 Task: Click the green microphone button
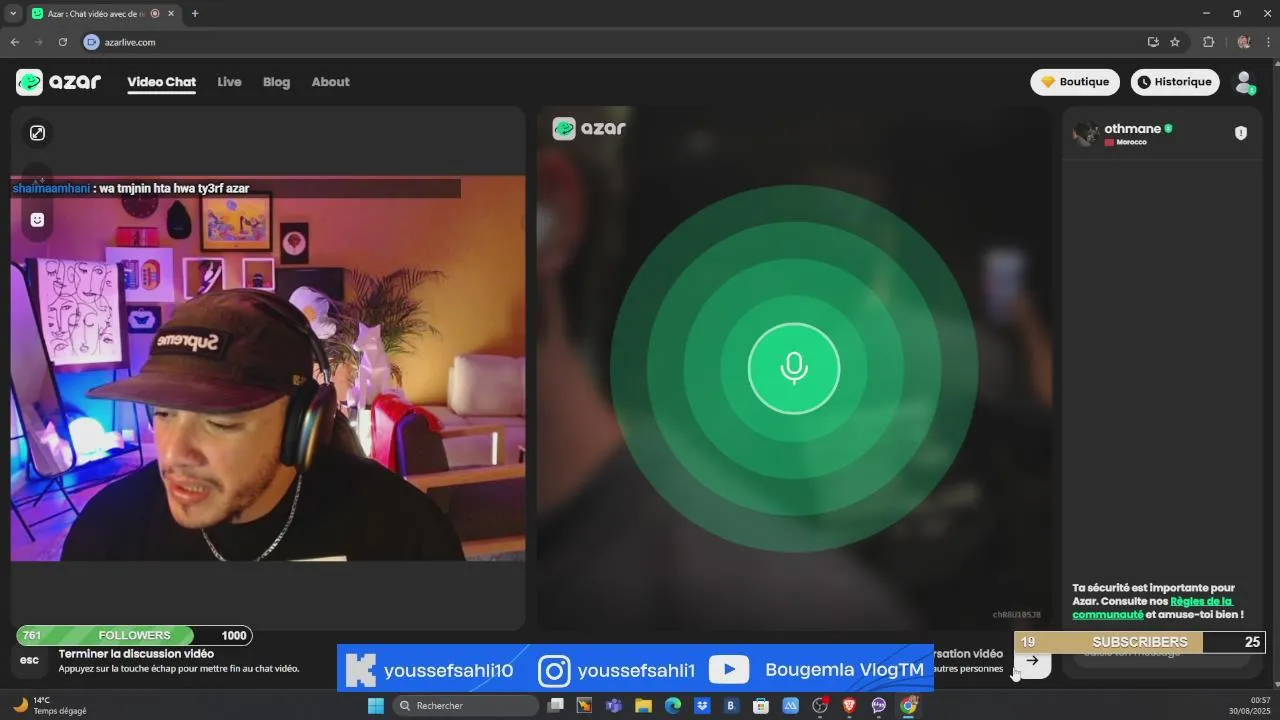794,368
